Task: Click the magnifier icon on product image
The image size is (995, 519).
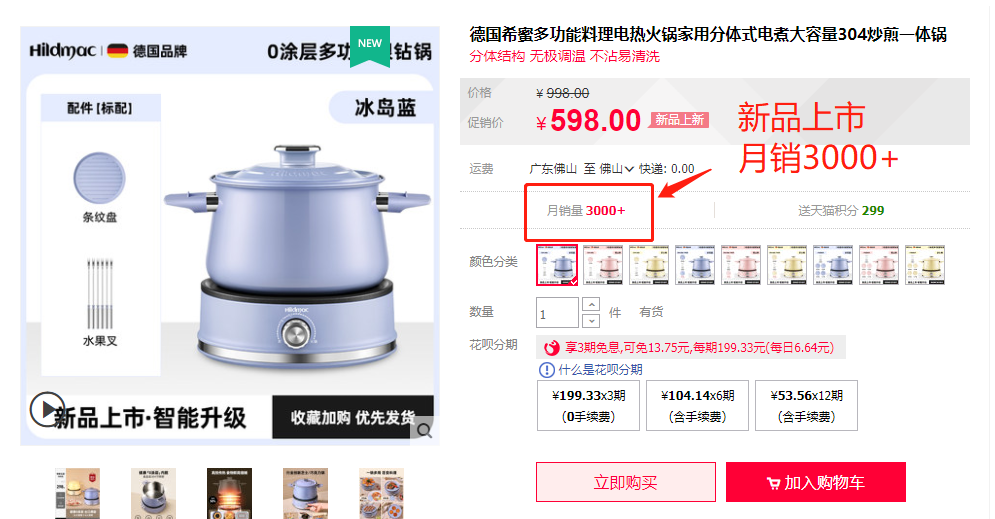Action: (425, 431)
